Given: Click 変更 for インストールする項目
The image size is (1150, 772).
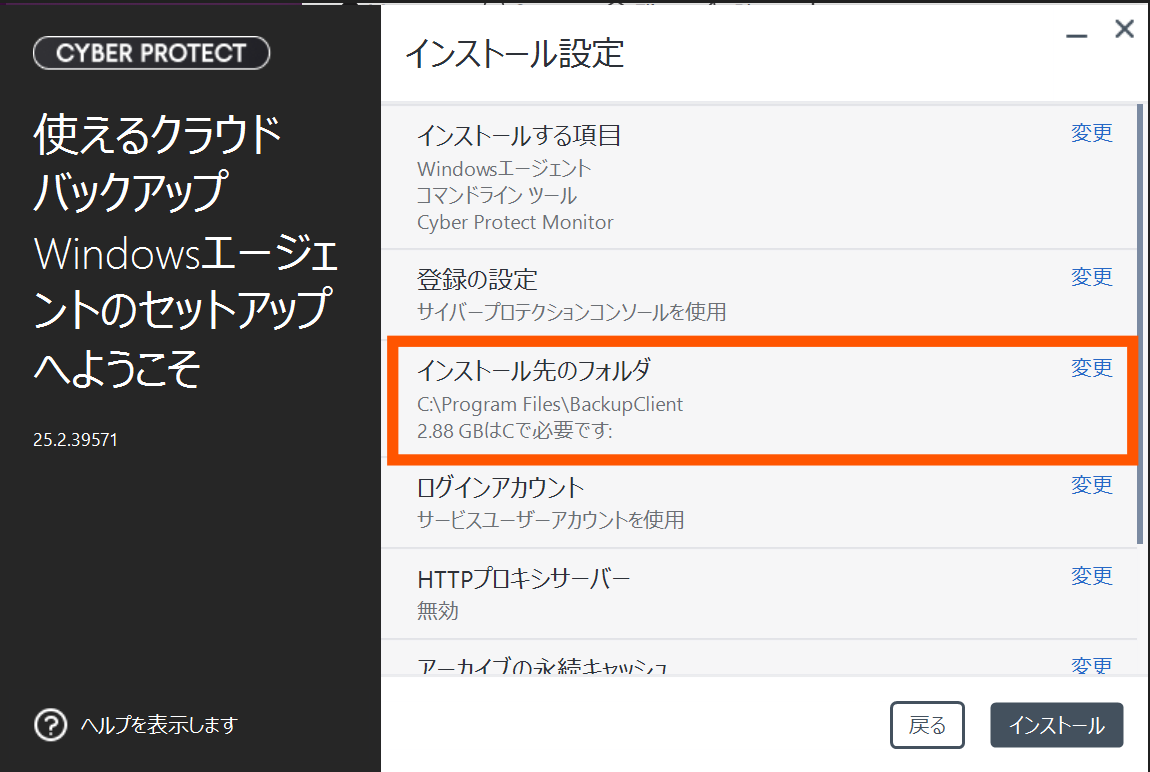Looking at the screenshot, I should tap(1091, 133).
